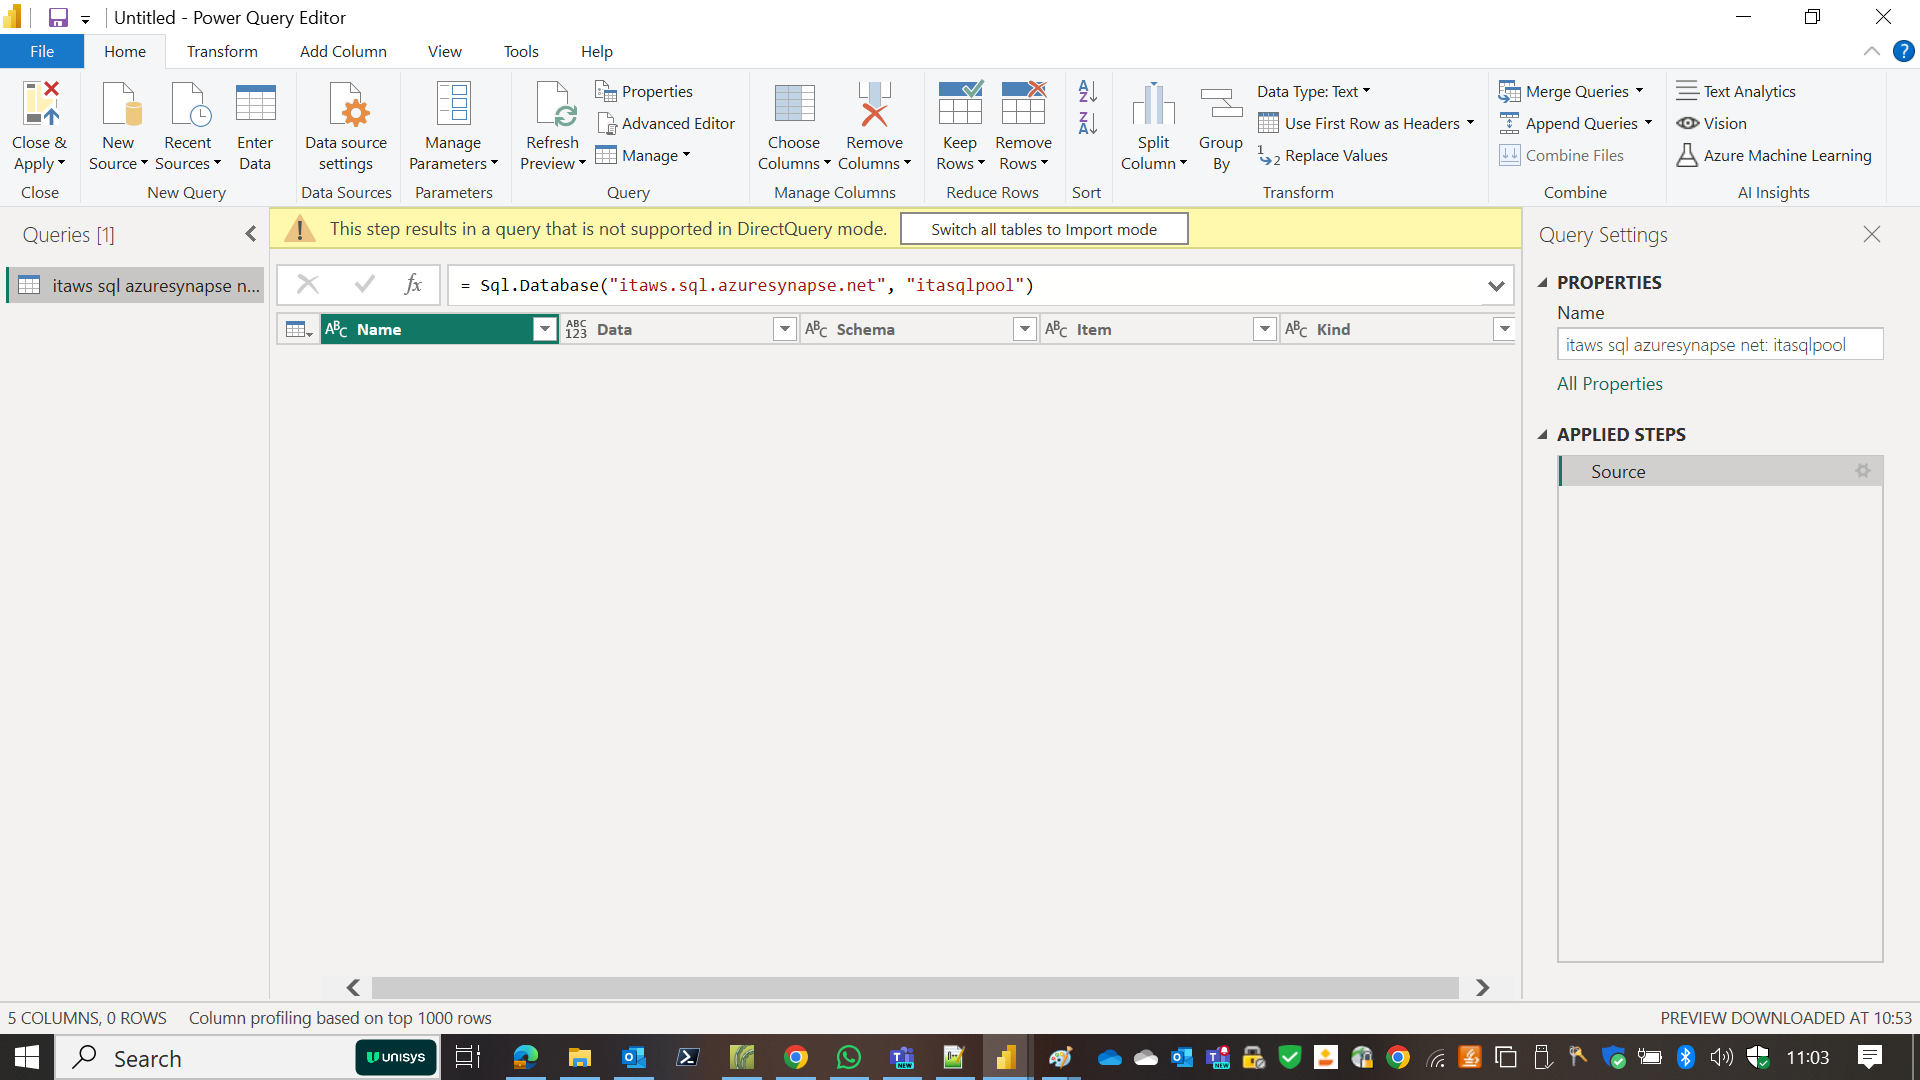Open Data column filter dropdown
Viewport: 1920px width, 1080px height.
[785, 329]
